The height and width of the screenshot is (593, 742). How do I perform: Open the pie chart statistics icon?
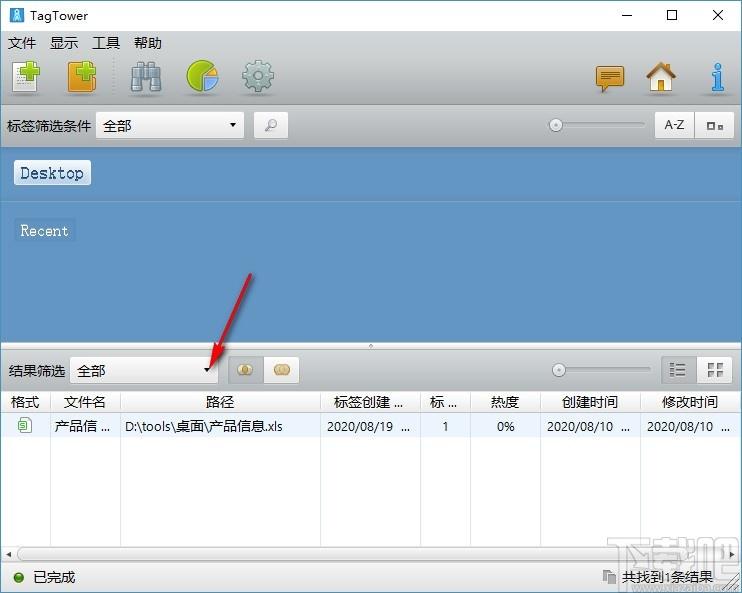coord(202,76)
